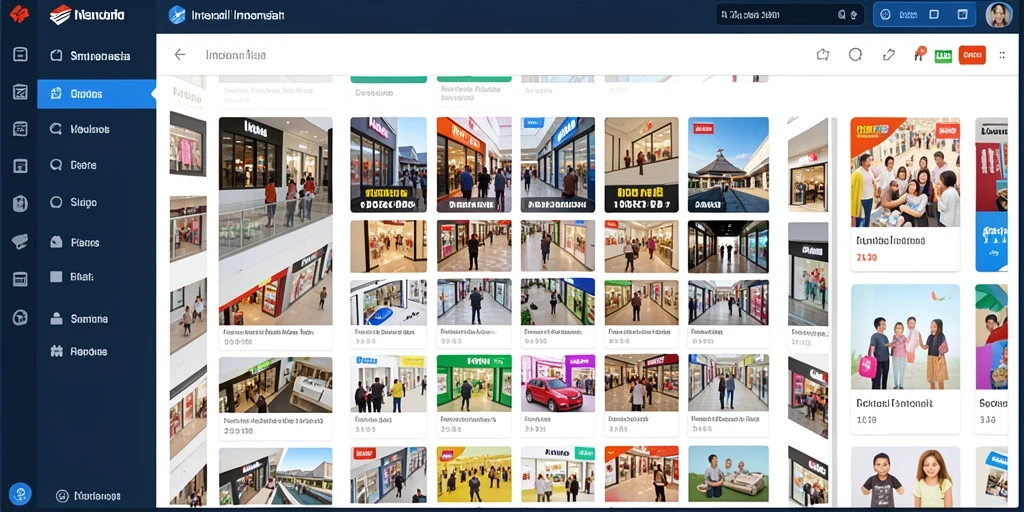1024x512 pixels.
Task: Open the sidebar item with a building icon
Action: click(97, 352)
